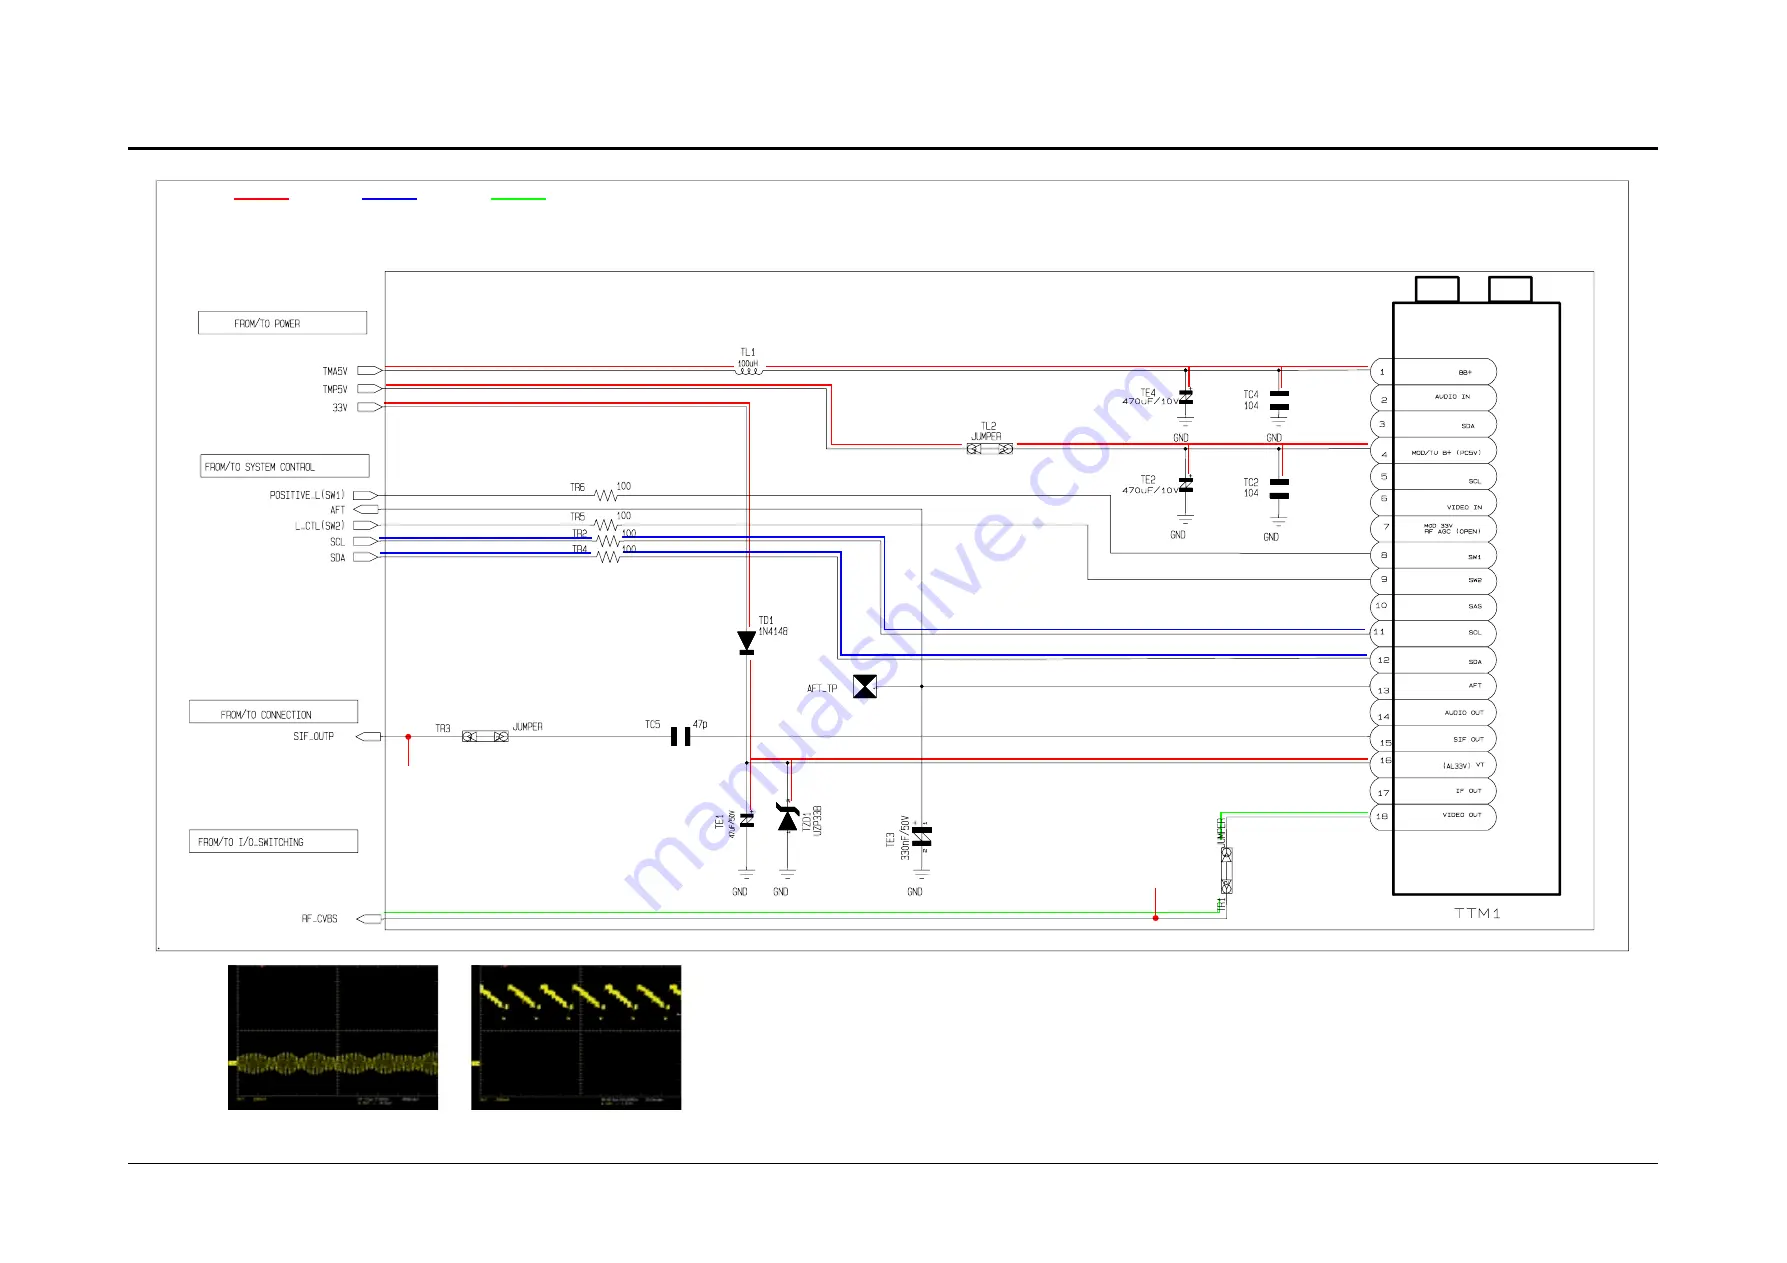Select pin 10 SAS label
1787x1263 pixels.
point(1474,606)
